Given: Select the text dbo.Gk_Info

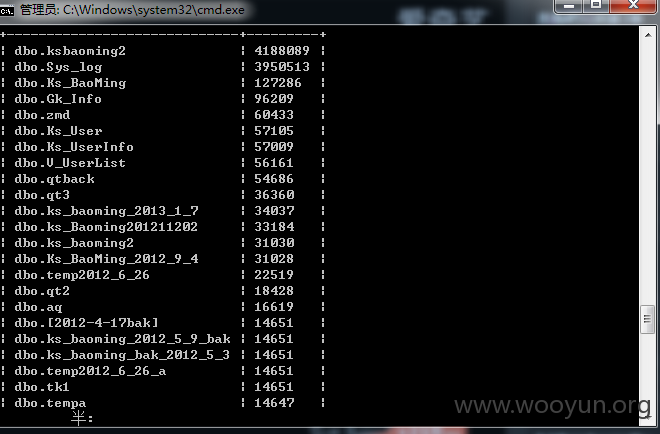Looking at the screenshot, I should 58,99.
